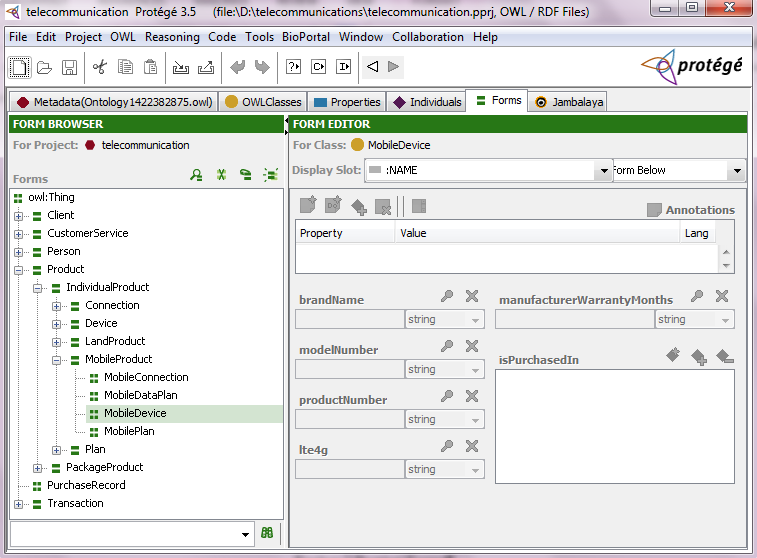Select the MobileDataPlan tree item
This screenshot has height=558, width=757.
click(141, 395)
